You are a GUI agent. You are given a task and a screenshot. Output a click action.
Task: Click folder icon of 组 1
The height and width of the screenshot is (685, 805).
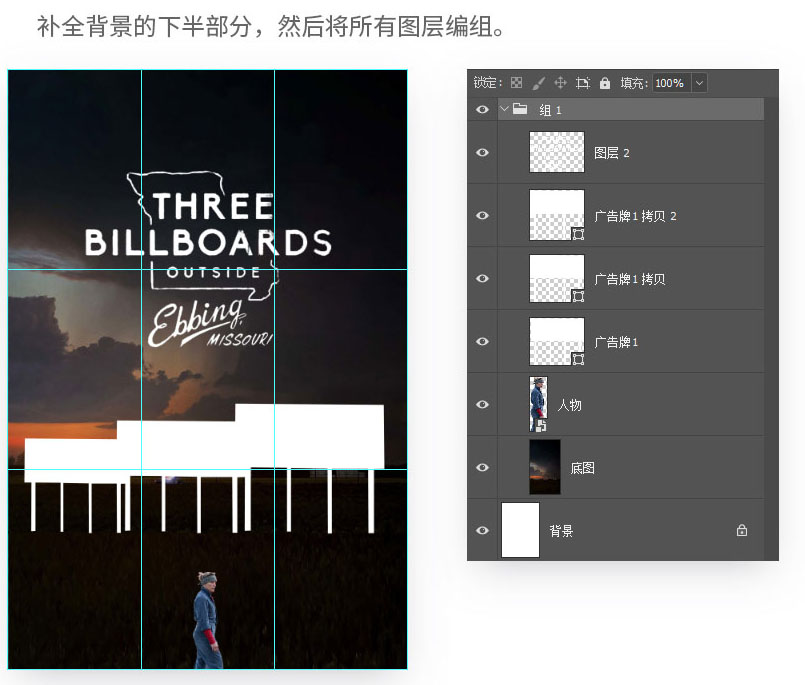pos(520,109)
